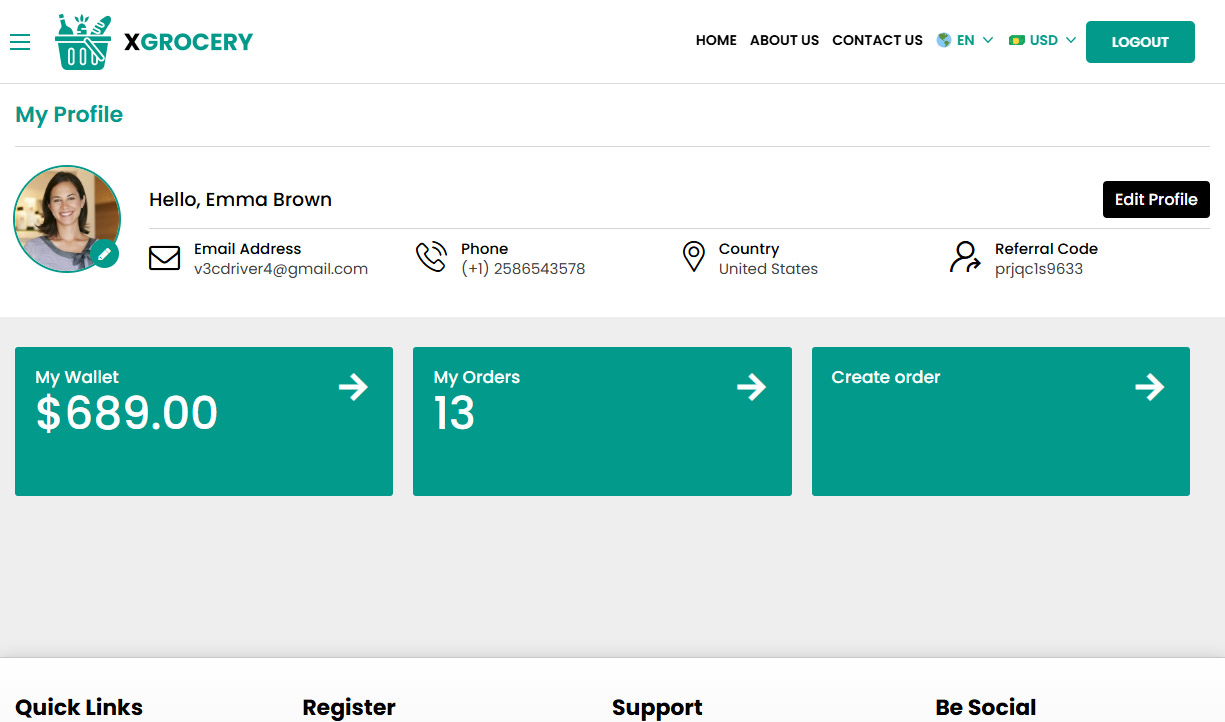
Task: Expand the currency flag selector chevron
Action: pos(1069,40)
